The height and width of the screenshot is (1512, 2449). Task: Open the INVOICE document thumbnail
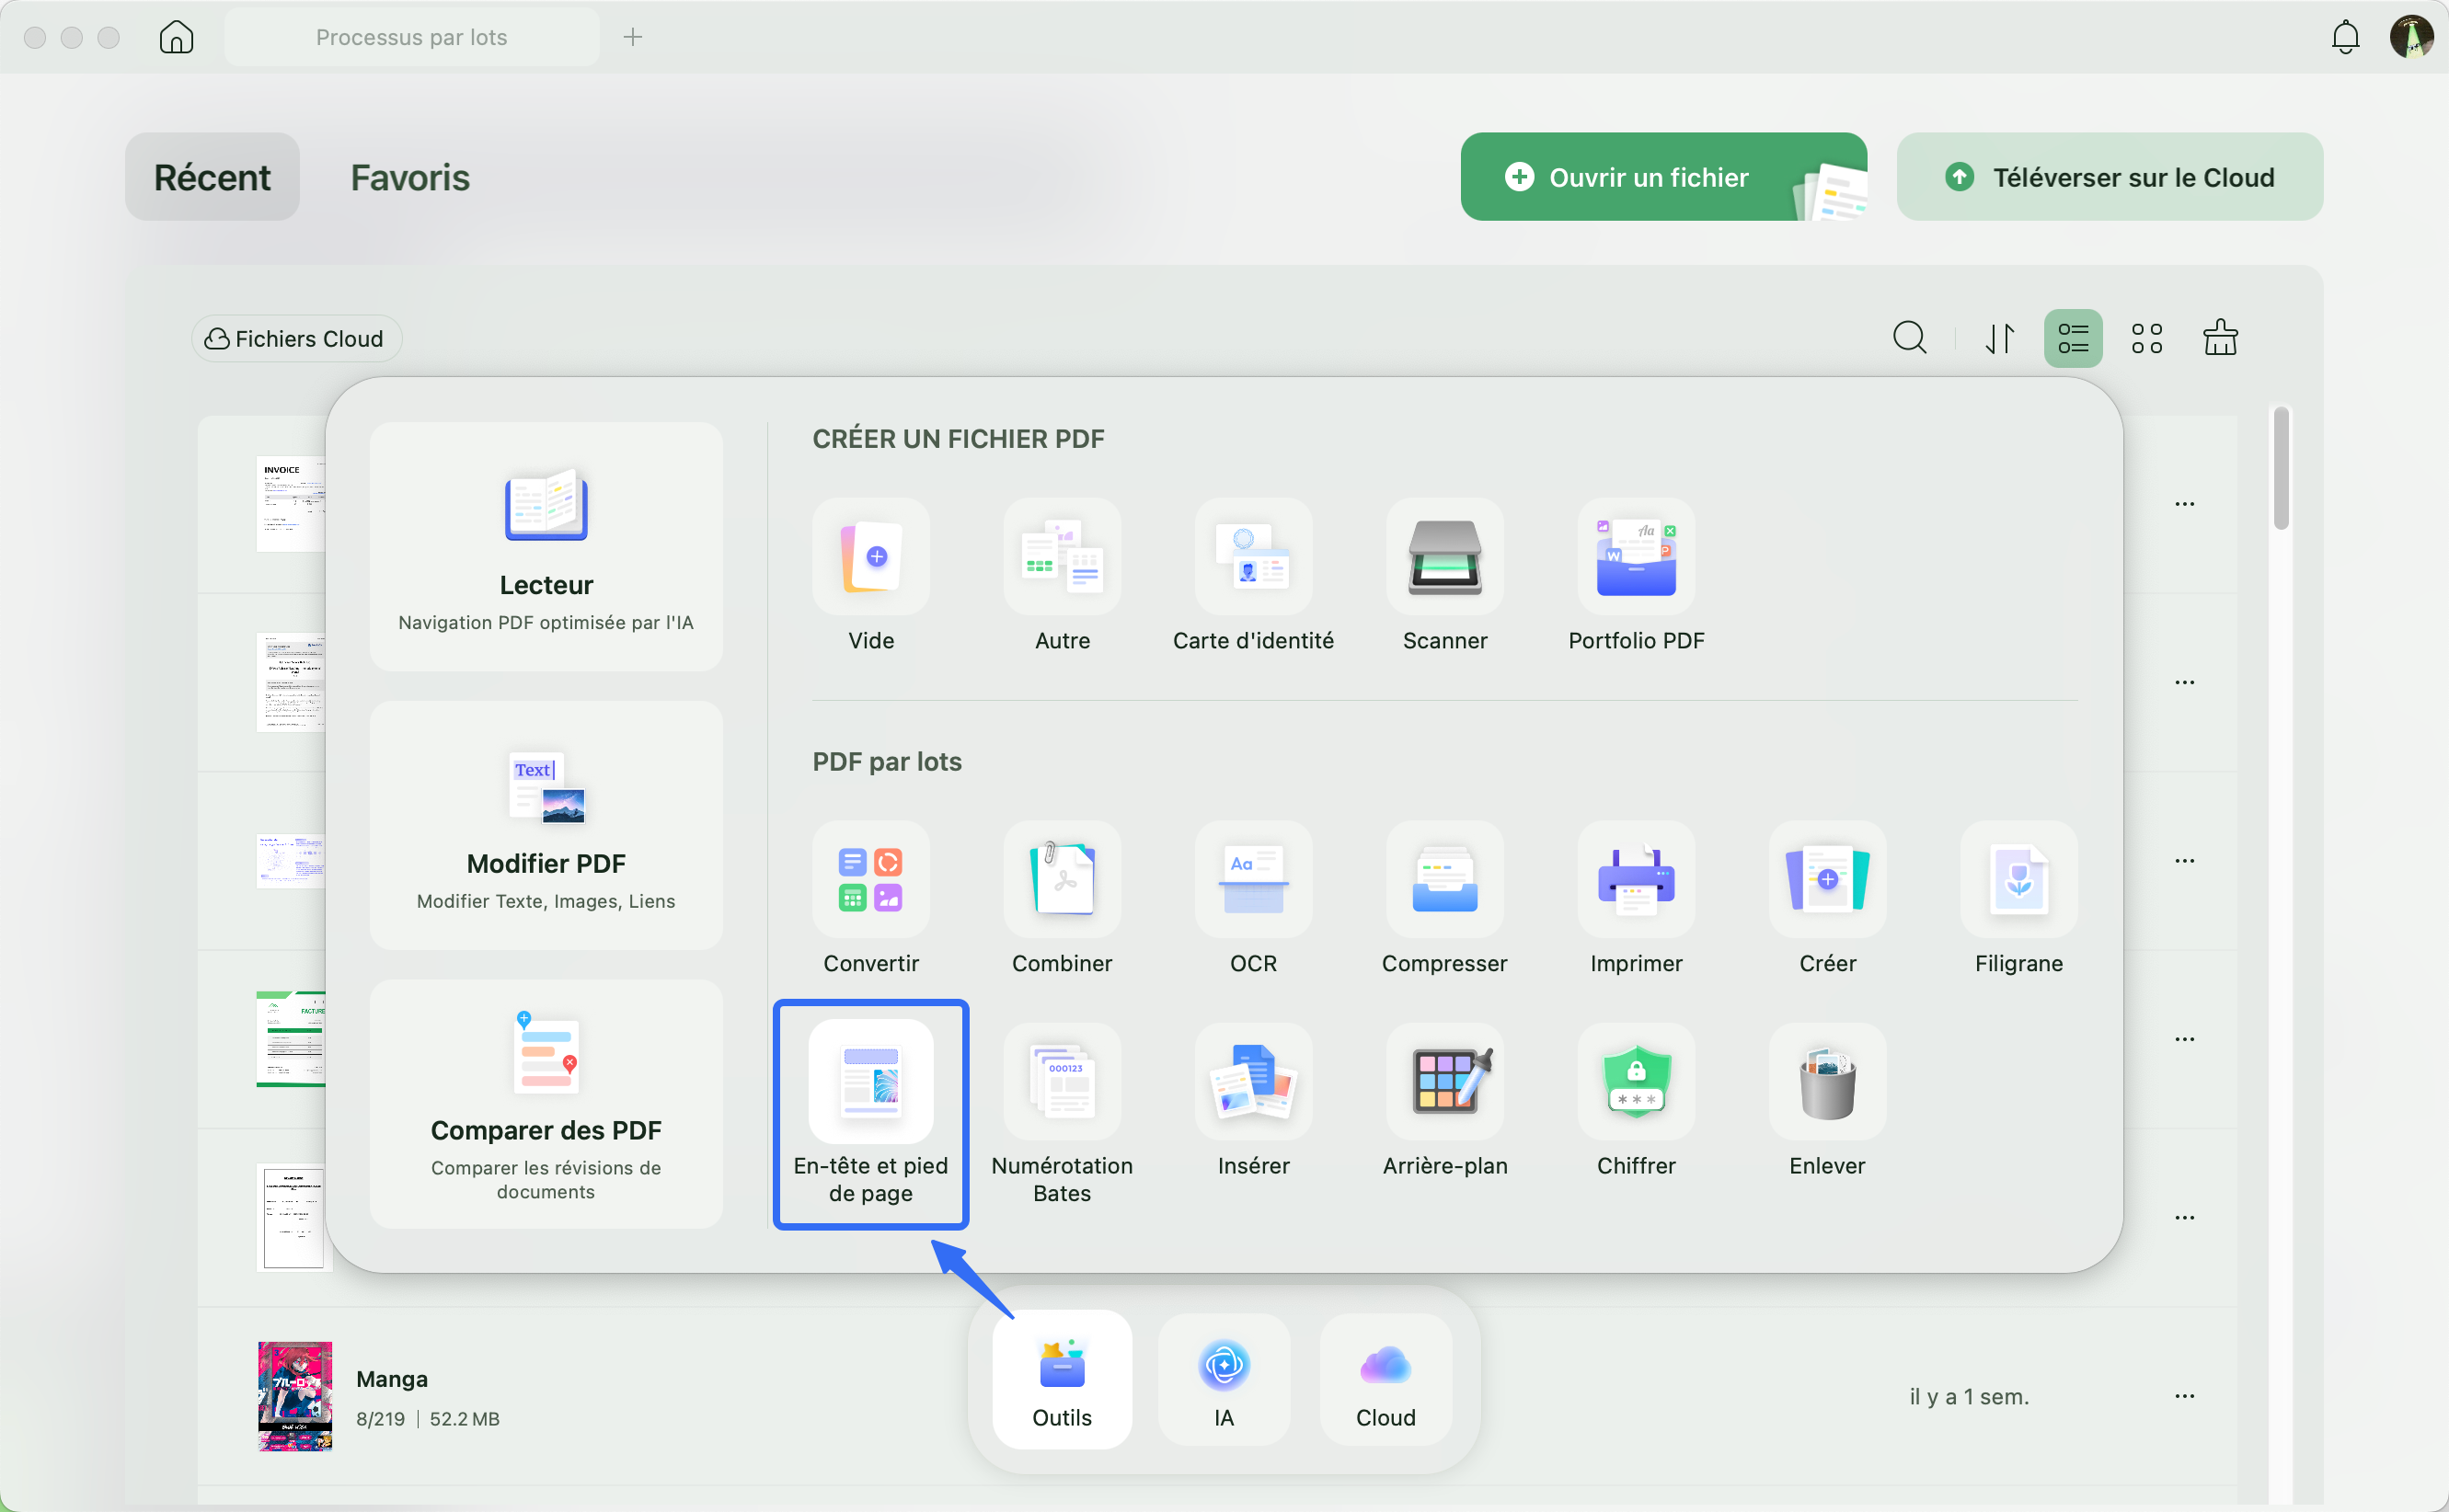[291, 504]
